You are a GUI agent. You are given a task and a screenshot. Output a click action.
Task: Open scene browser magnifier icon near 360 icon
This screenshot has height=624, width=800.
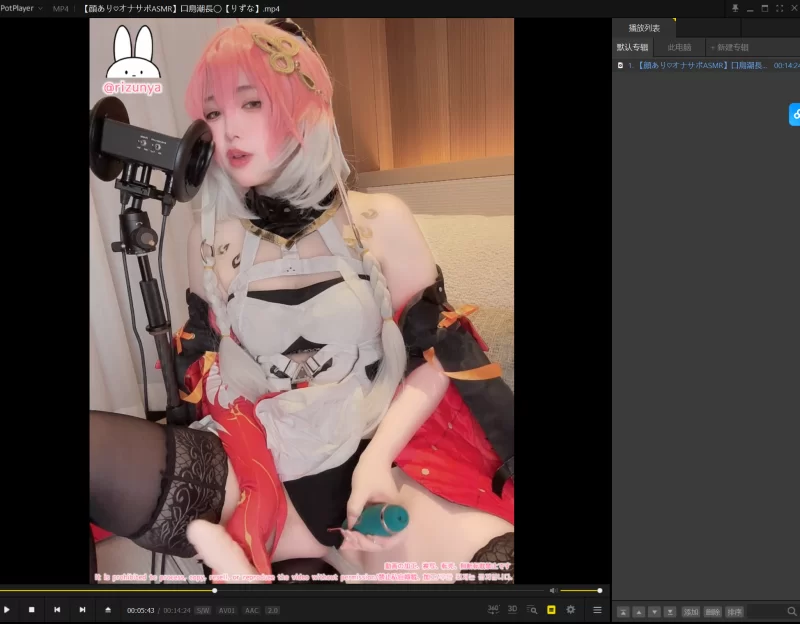coord(533,609)
